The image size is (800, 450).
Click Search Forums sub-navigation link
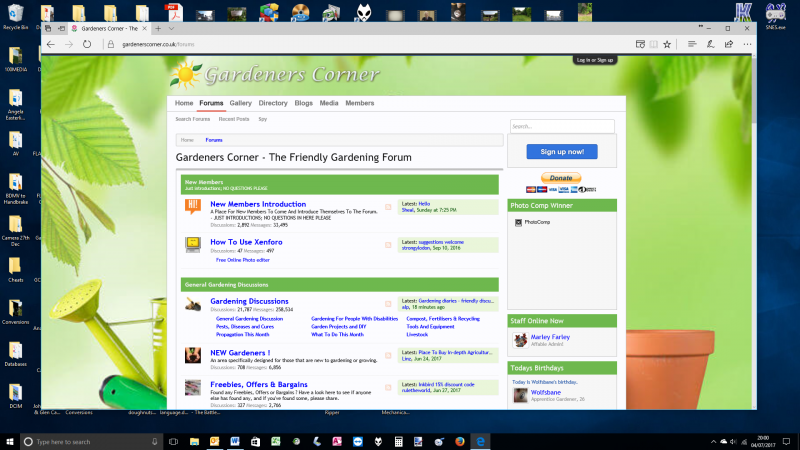pos(192,119)
